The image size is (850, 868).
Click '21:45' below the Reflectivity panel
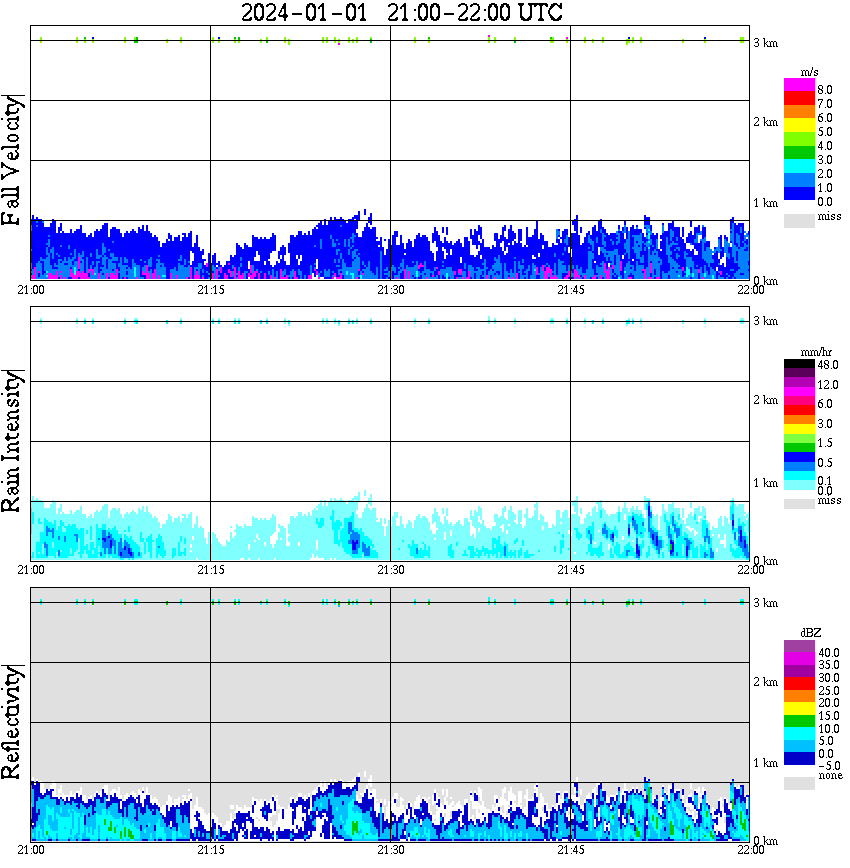click(x=571, y=850)
